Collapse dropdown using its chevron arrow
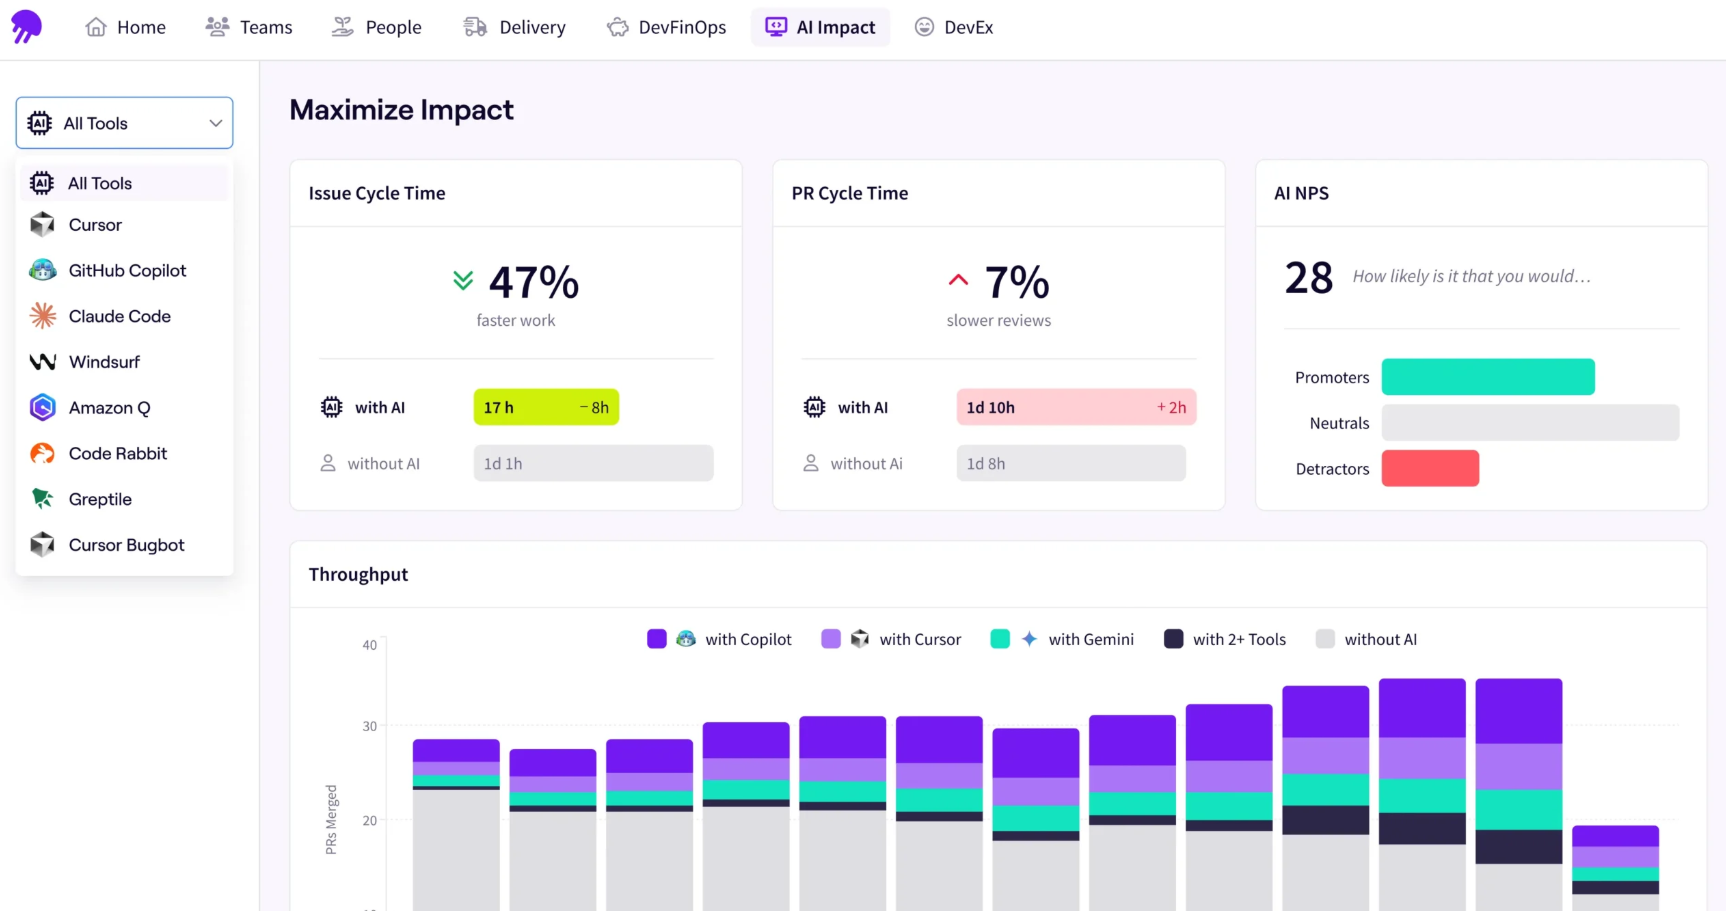Viewport: 1726px width, 911px height. (x=215, y=123)
